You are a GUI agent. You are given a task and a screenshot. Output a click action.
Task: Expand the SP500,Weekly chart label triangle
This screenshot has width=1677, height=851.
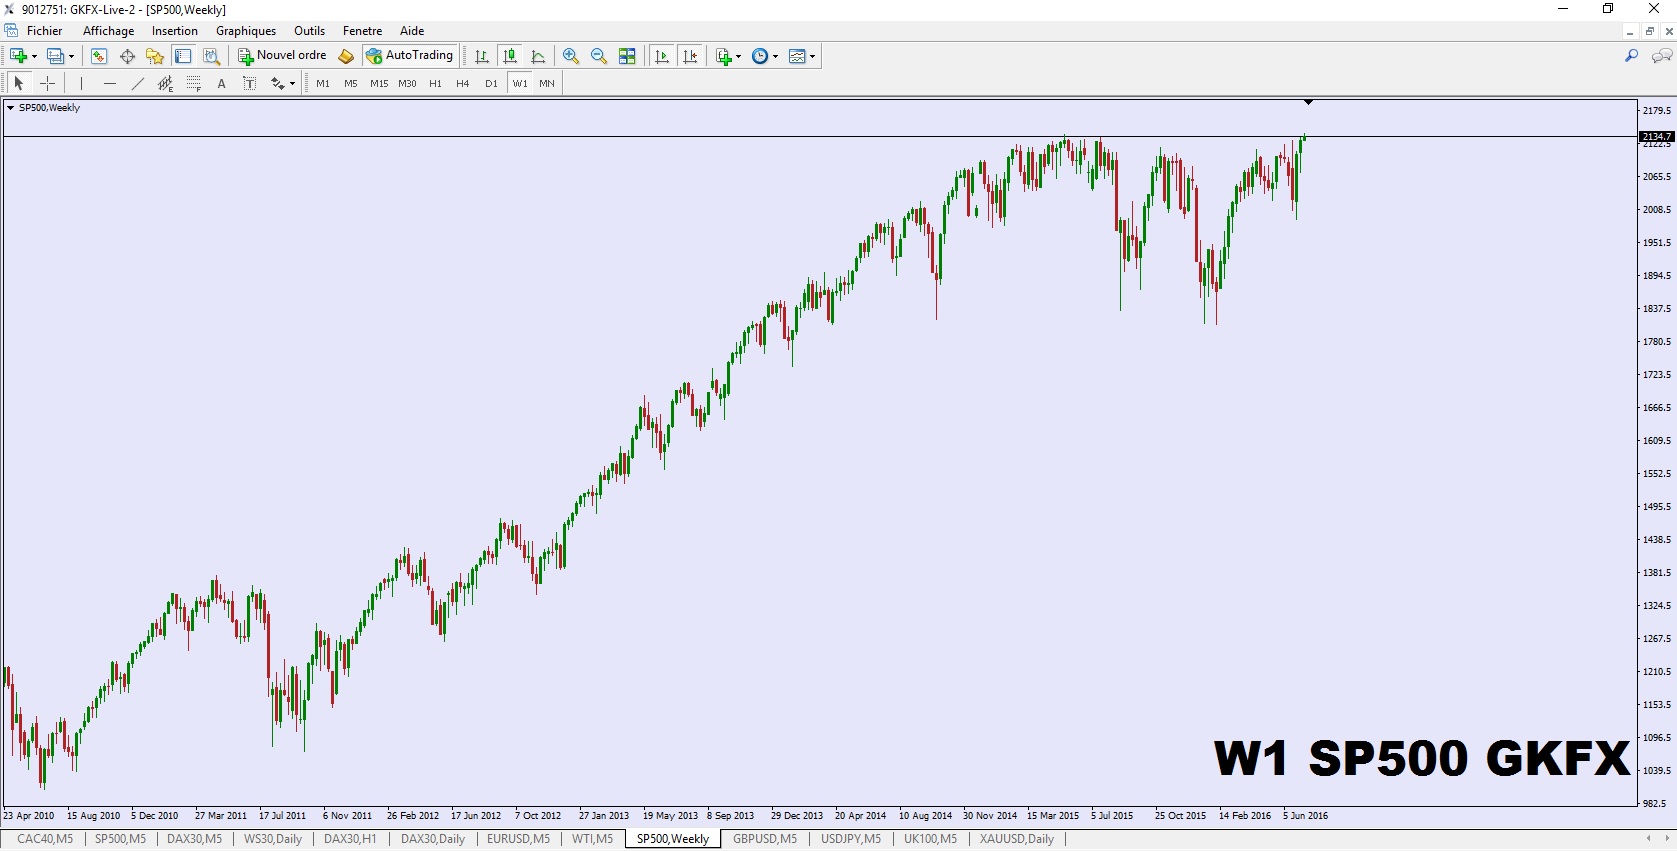[10, 108]
